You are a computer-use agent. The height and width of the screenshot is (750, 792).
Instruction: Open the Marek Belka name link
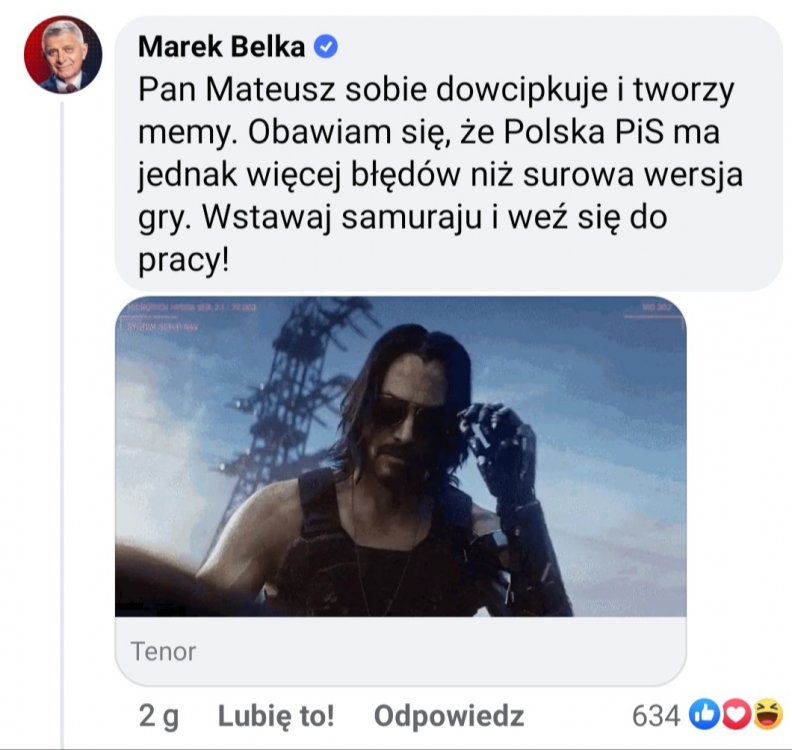[x=221, y=47]
